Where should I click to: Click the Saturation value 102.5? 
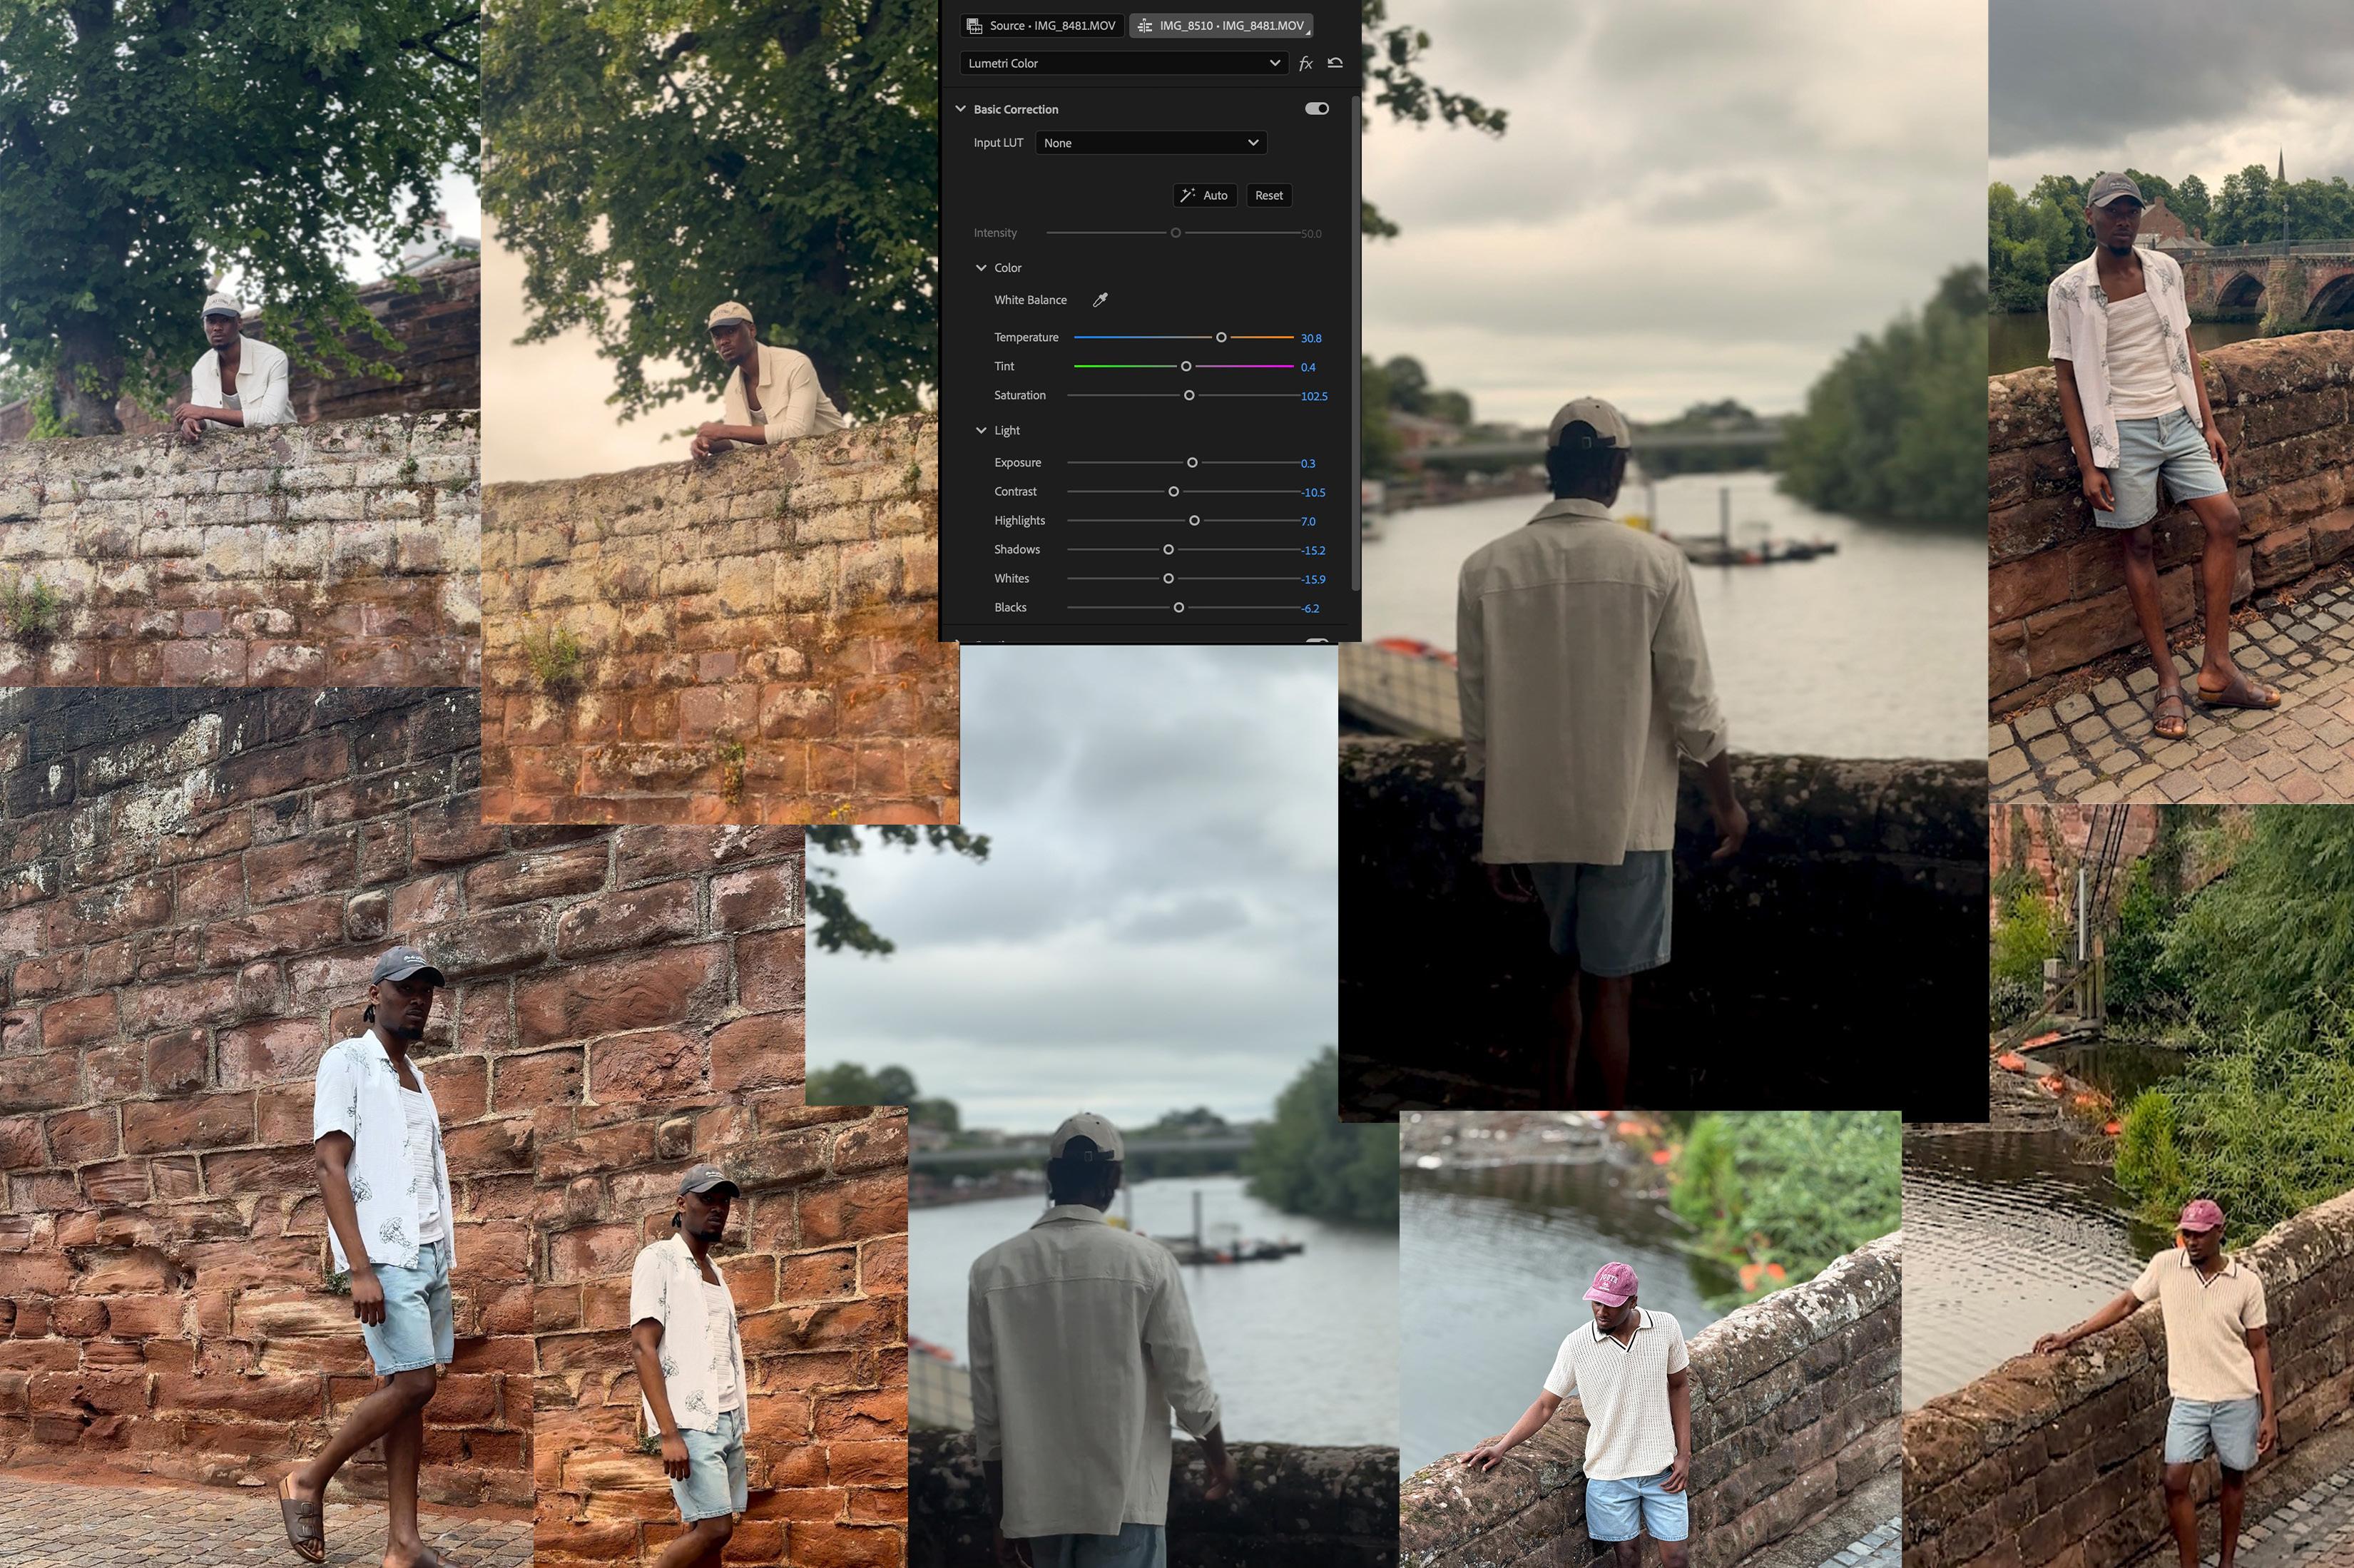[x=1314, y=397]
